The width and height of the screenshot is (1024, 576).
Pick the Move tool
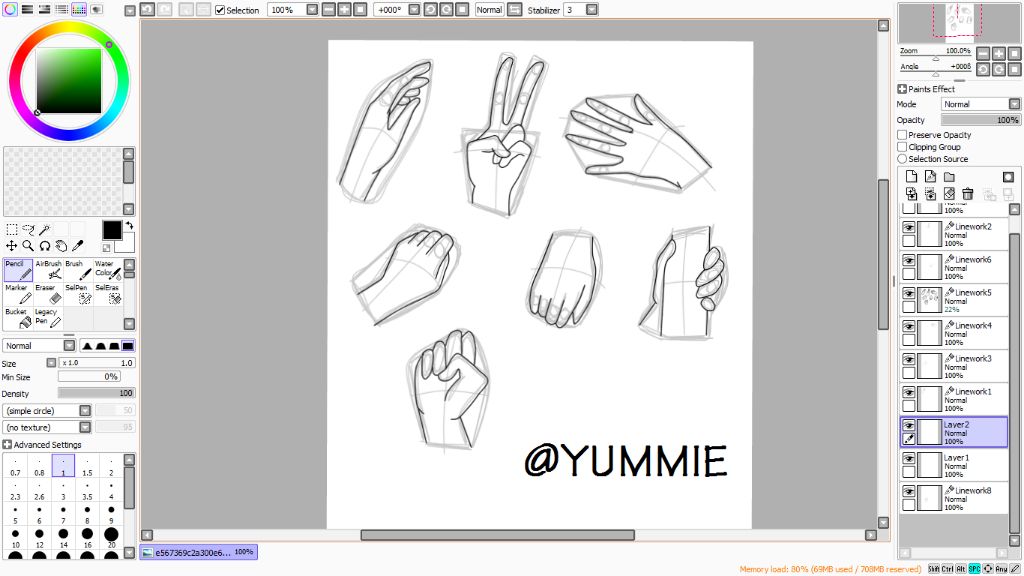click(12, 246)
